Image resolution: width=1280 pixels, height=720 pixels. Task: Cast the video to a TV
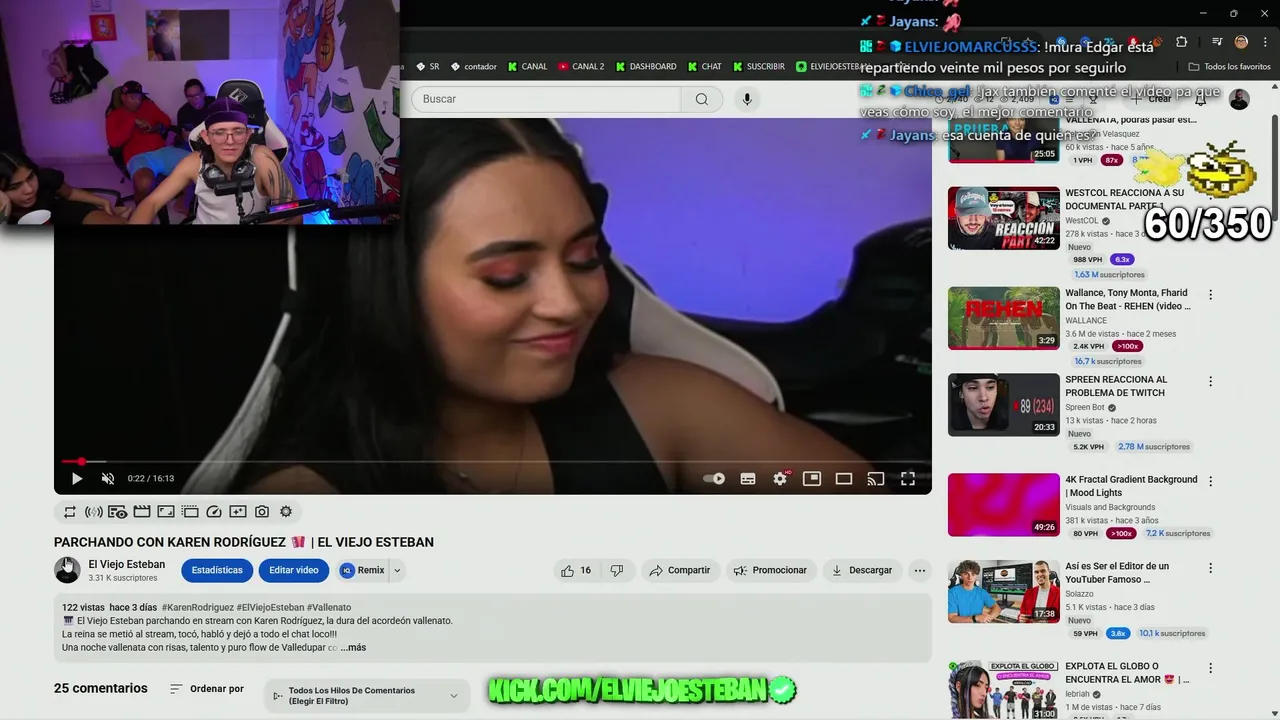tap(876, 479)
